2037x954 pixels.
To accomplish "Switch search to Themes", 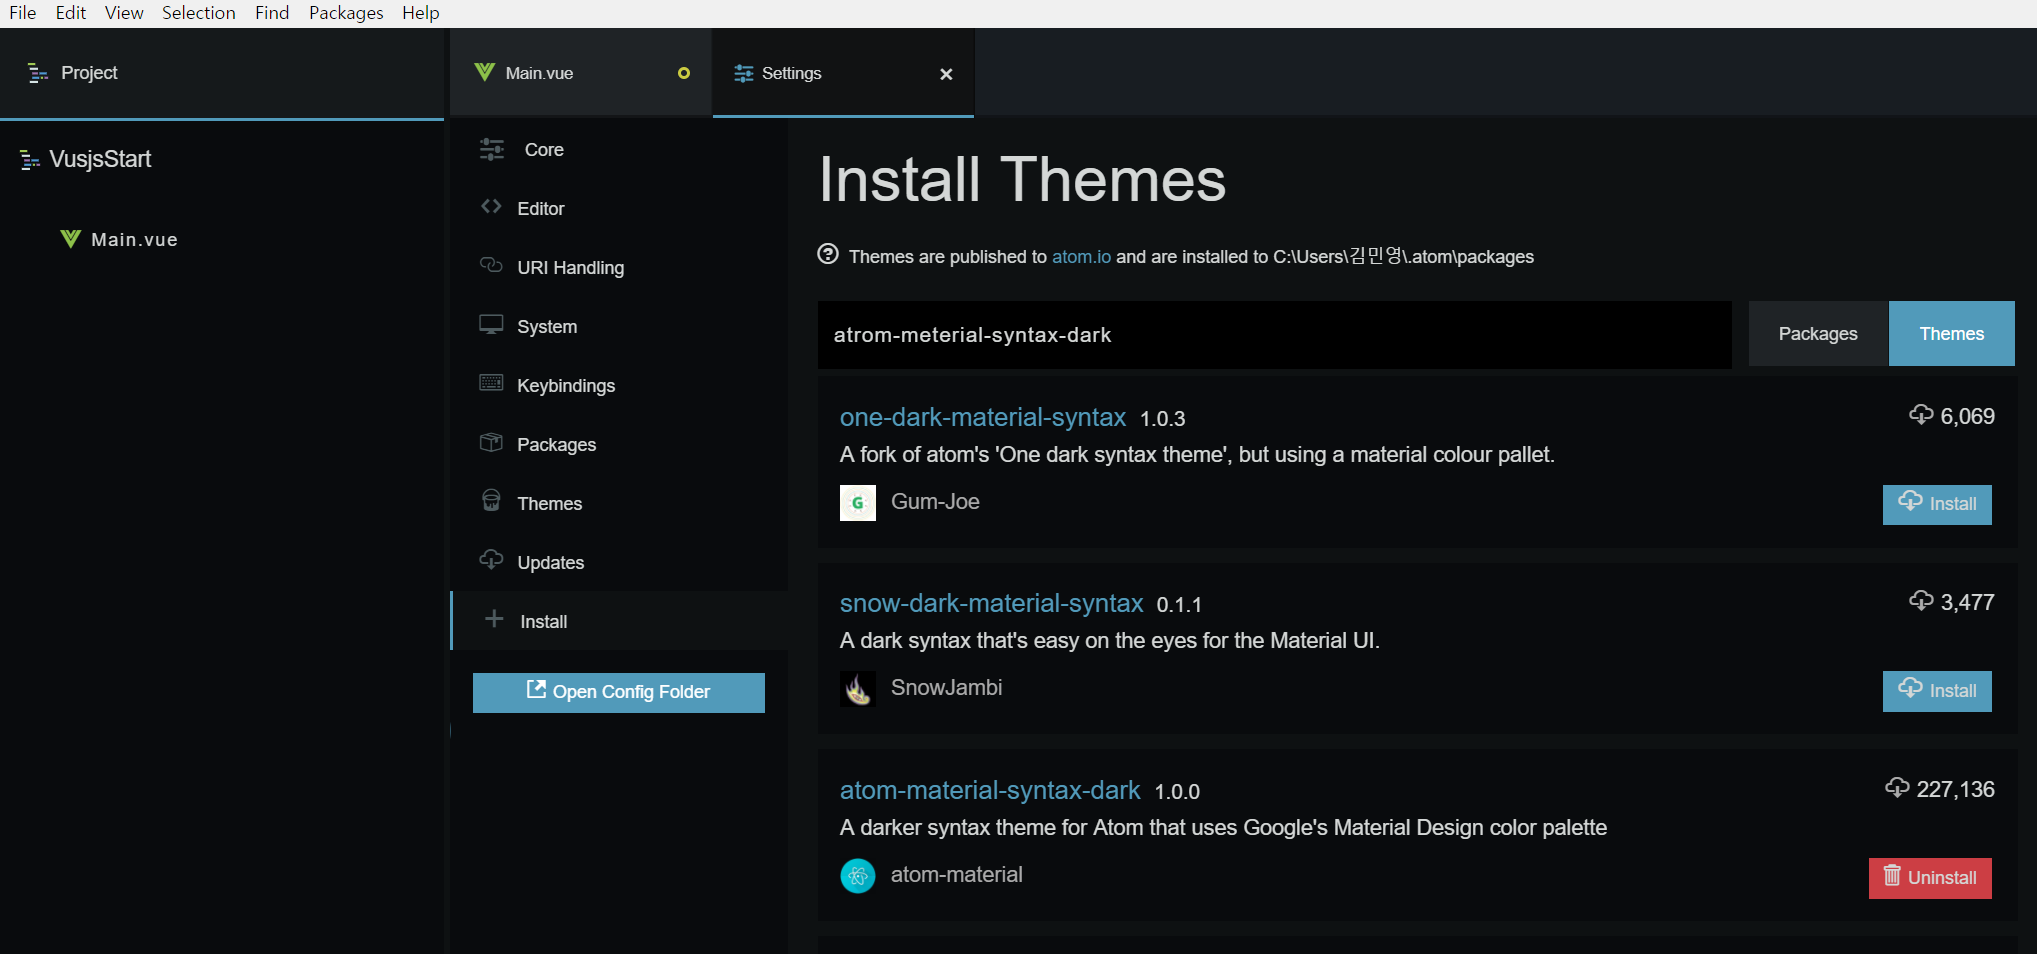I will 1952,334.
